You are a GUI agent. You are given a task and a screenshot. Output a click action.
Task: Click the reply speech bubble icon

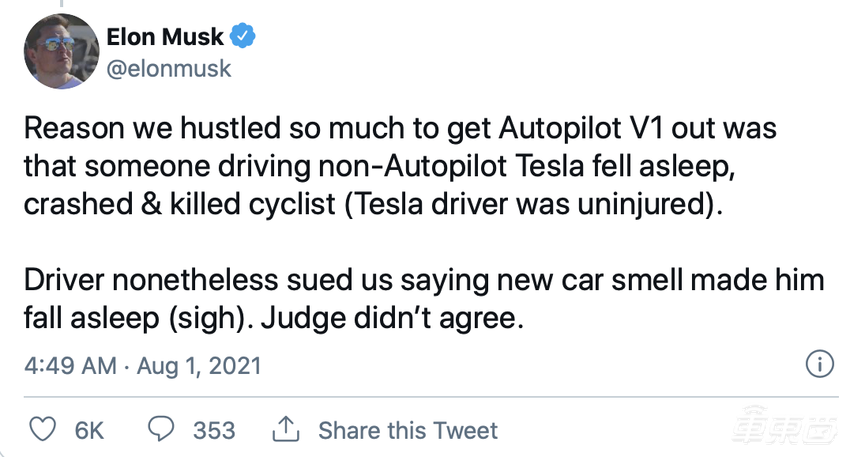[x=160, y=430]
